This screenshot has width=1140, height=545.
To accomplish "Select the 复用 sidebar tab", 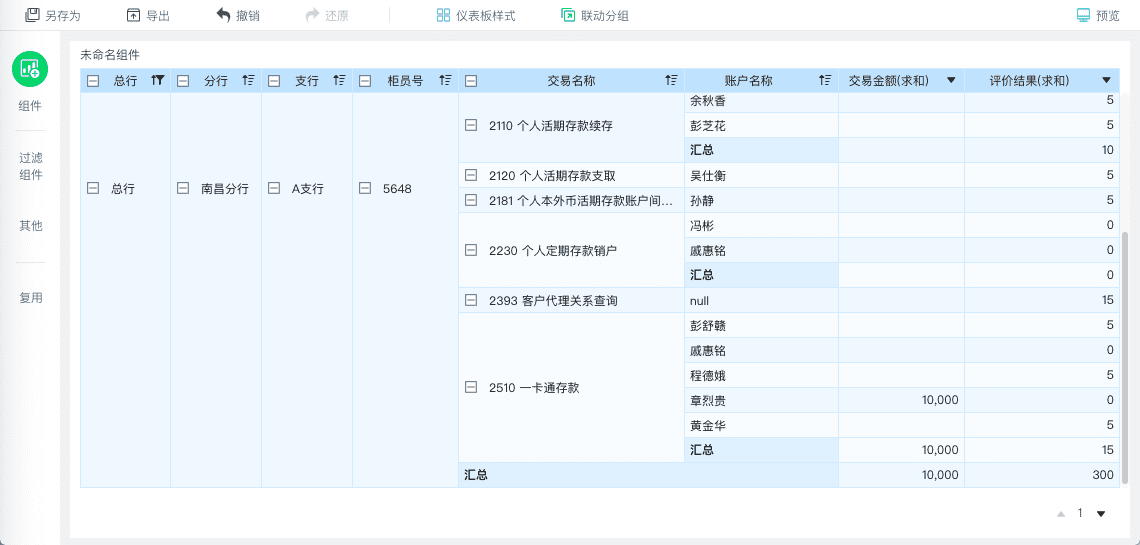I will (31, 298).
